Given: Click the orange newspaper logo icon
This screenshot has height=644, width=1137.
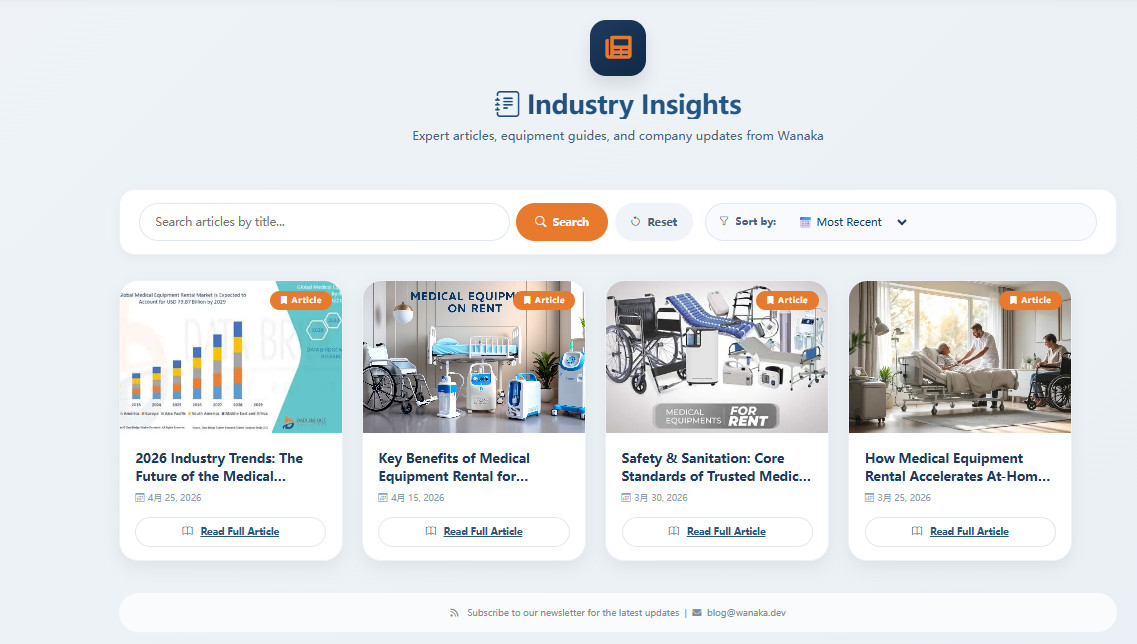Looking at the screenshot, I should coord(618,48).
